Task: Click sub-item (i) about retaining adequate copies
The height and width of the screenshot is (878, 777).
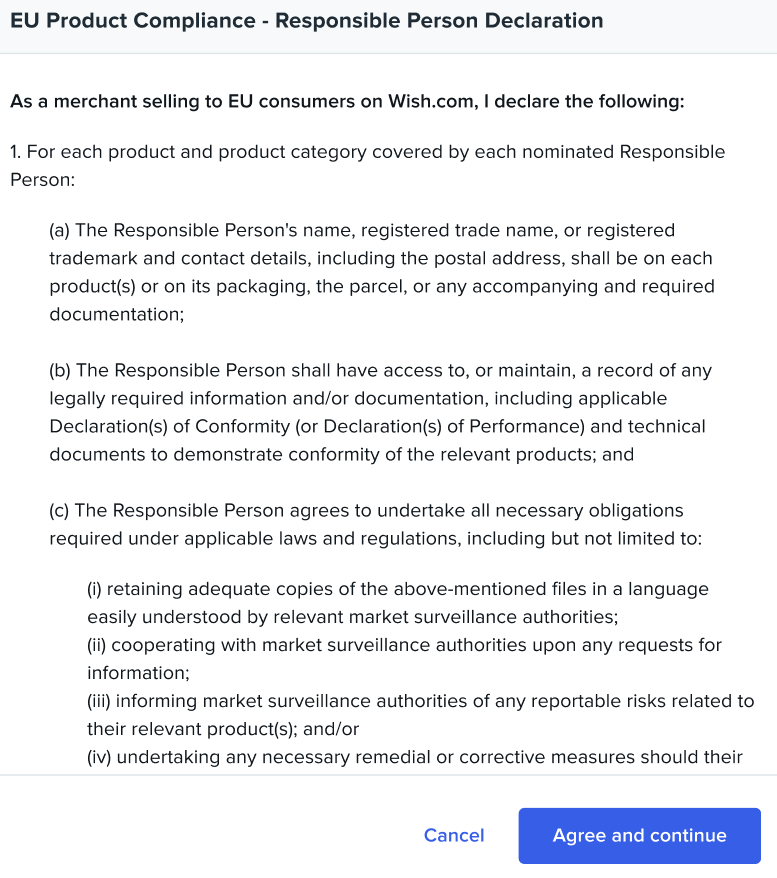Action: click(x=397, y=589)
